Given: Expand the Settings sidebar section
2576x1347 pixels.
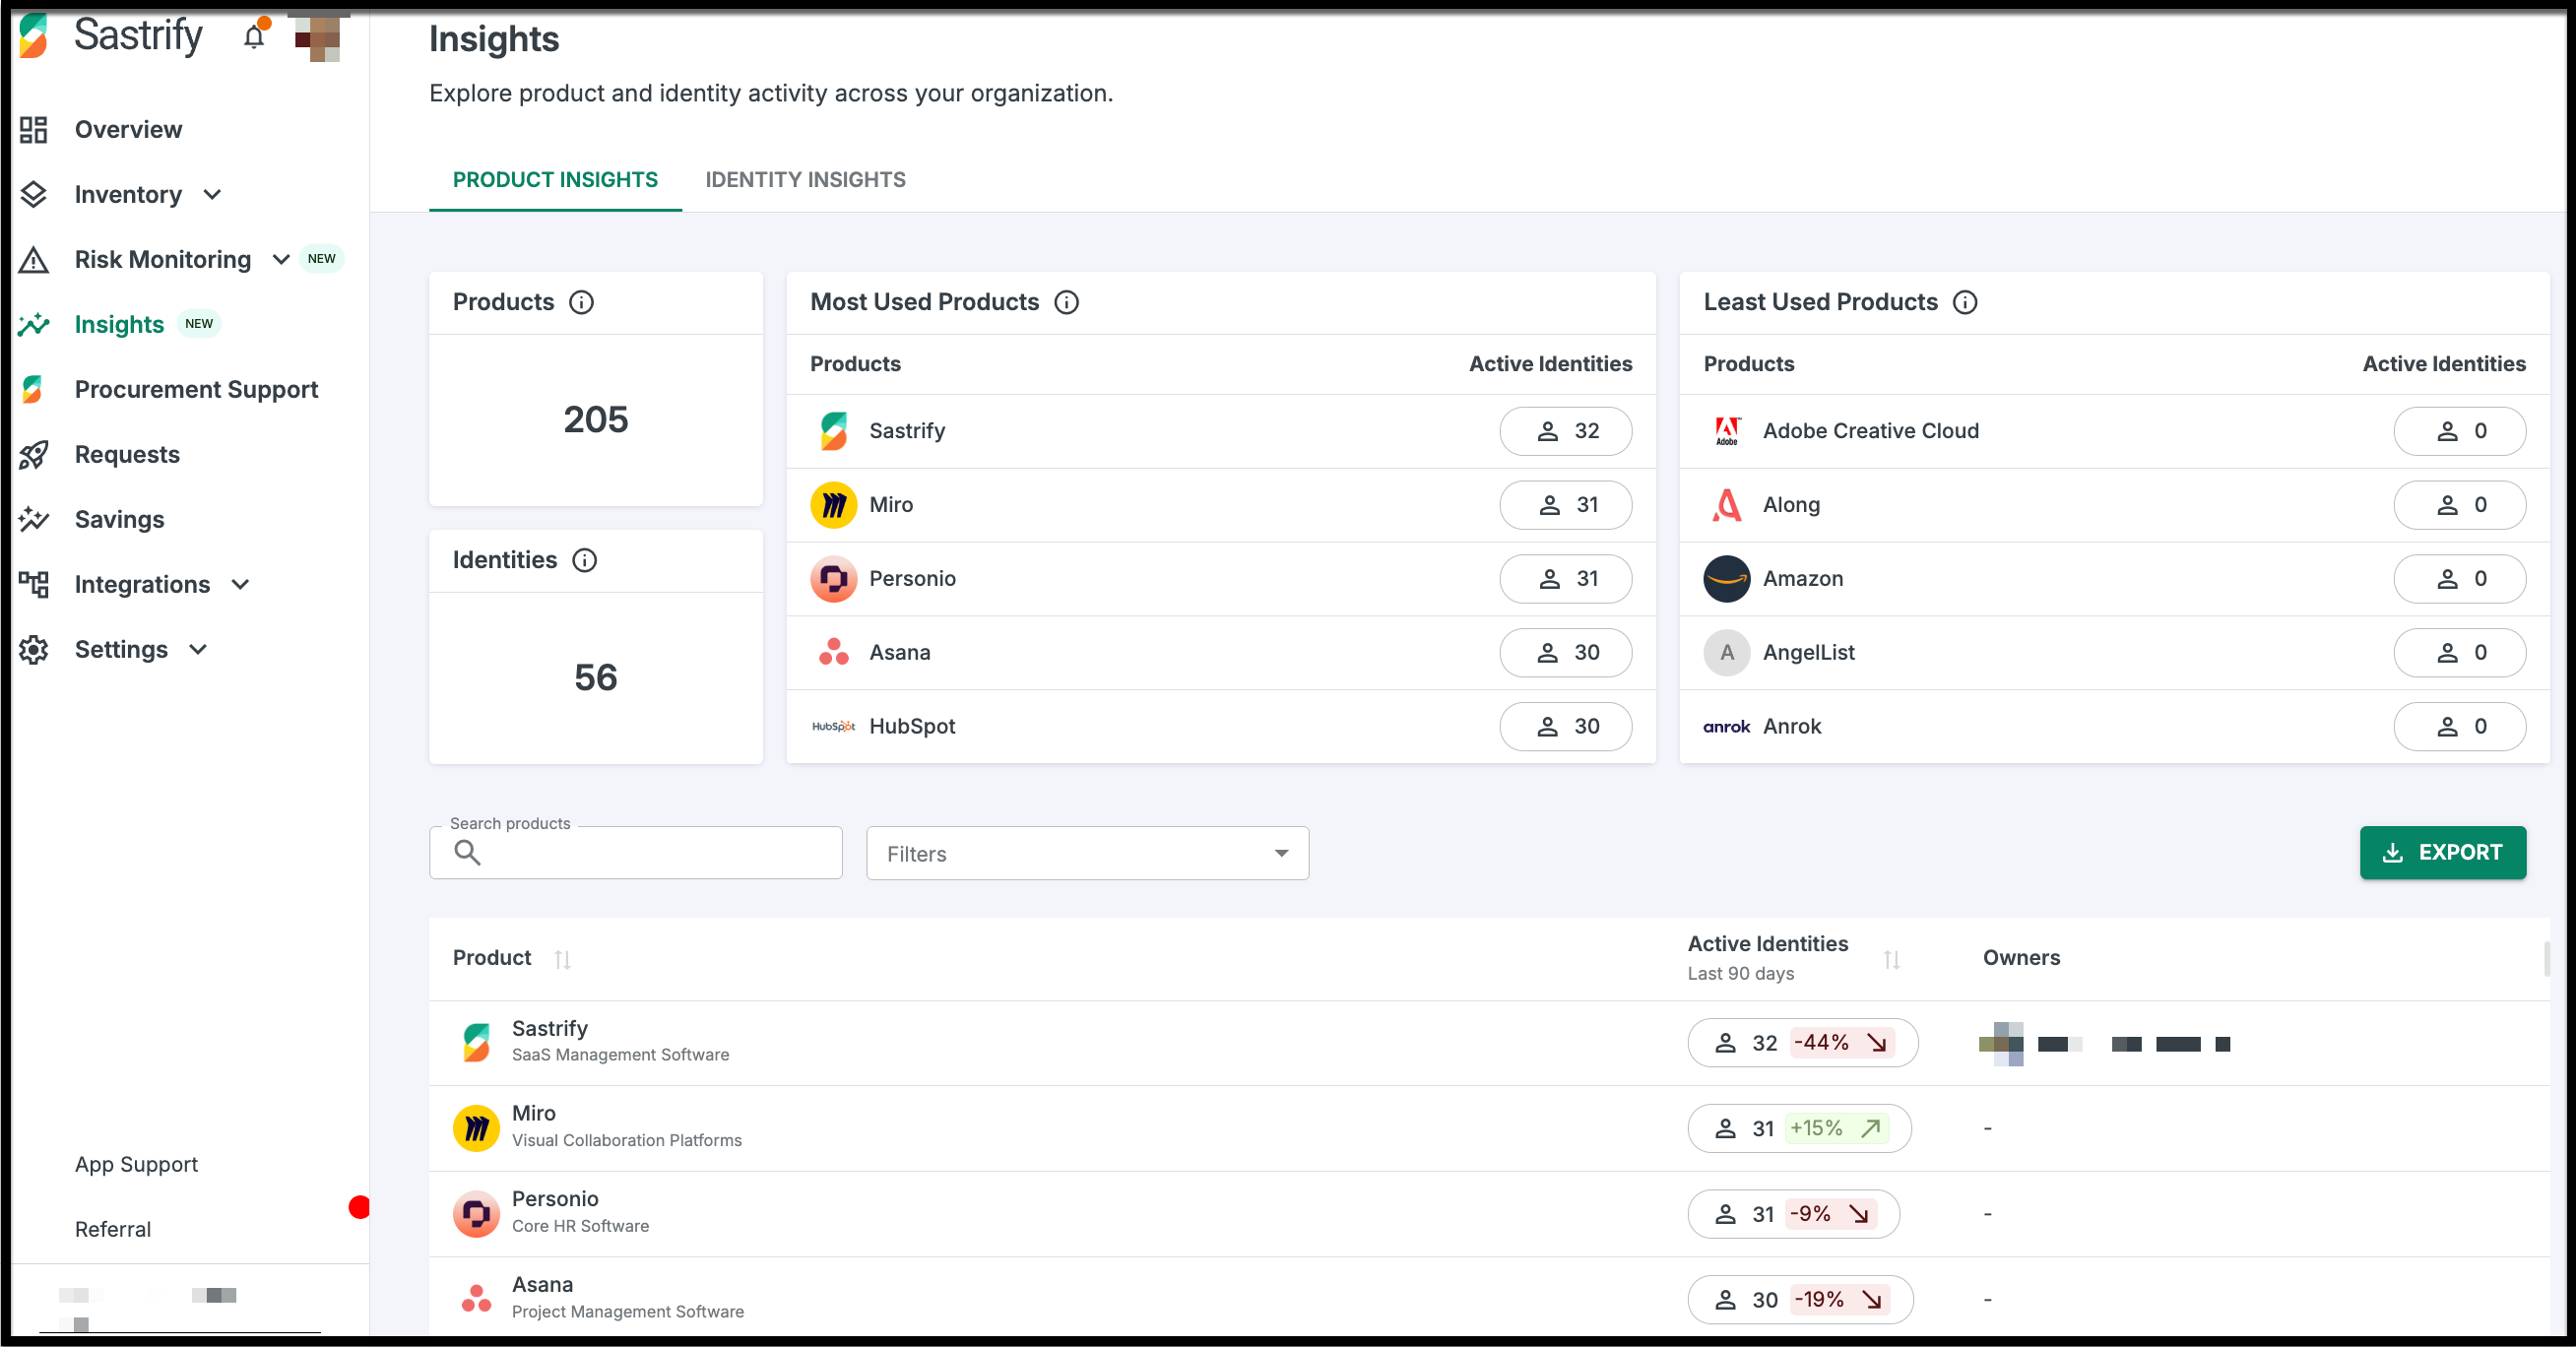Looking at the screenshot, I should coord(198,649).
